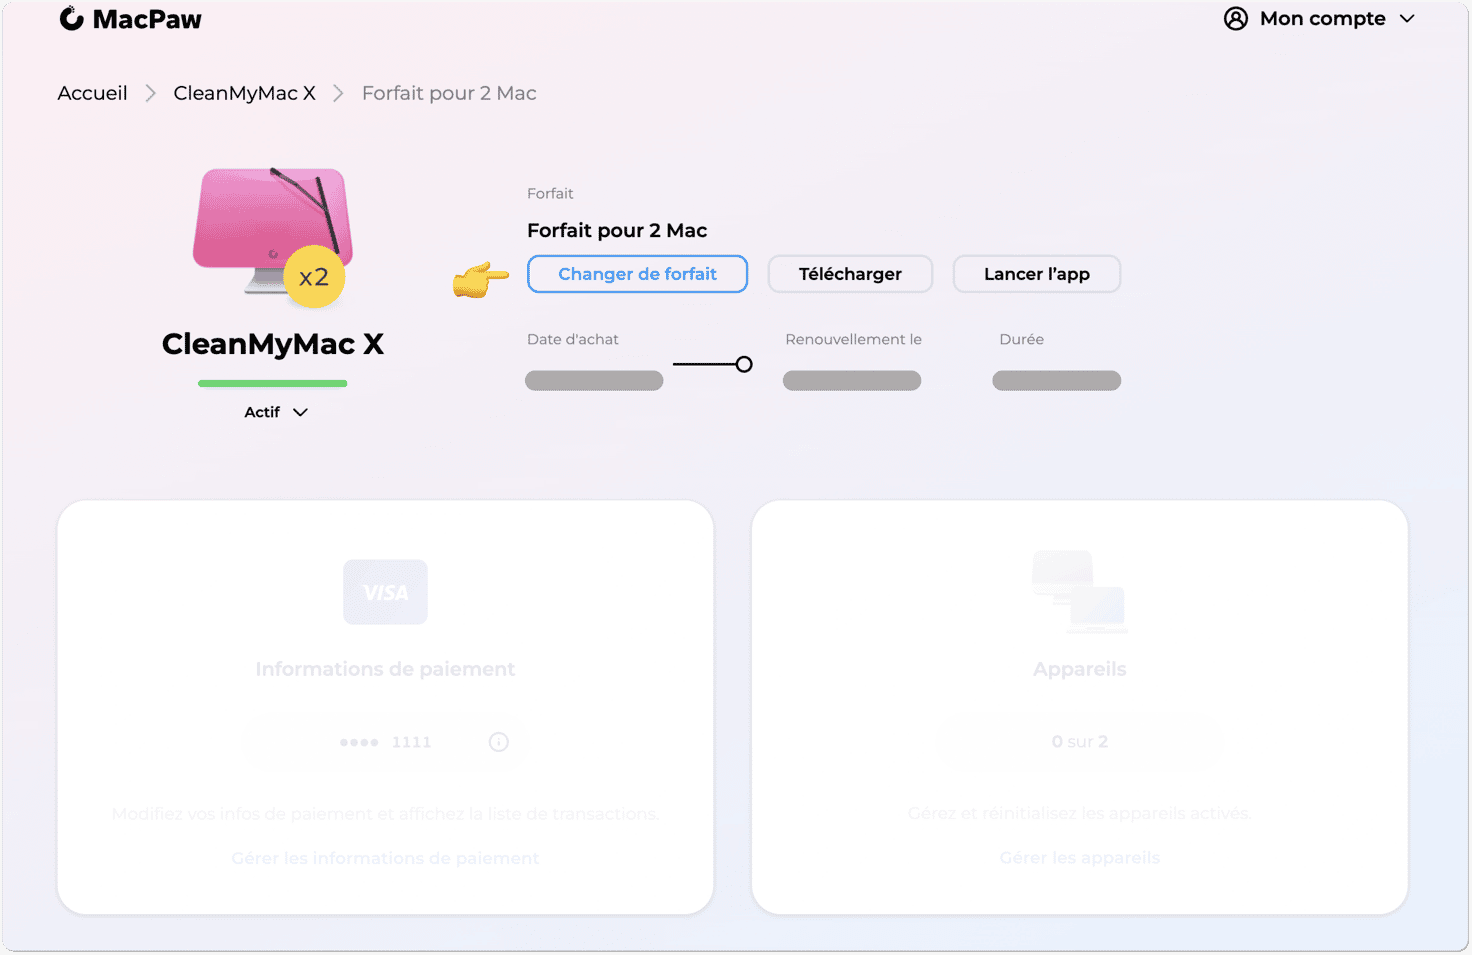1472x955 pixels.
Task: Click the CleanMyMac X app icon
Action: pos(272,236)
